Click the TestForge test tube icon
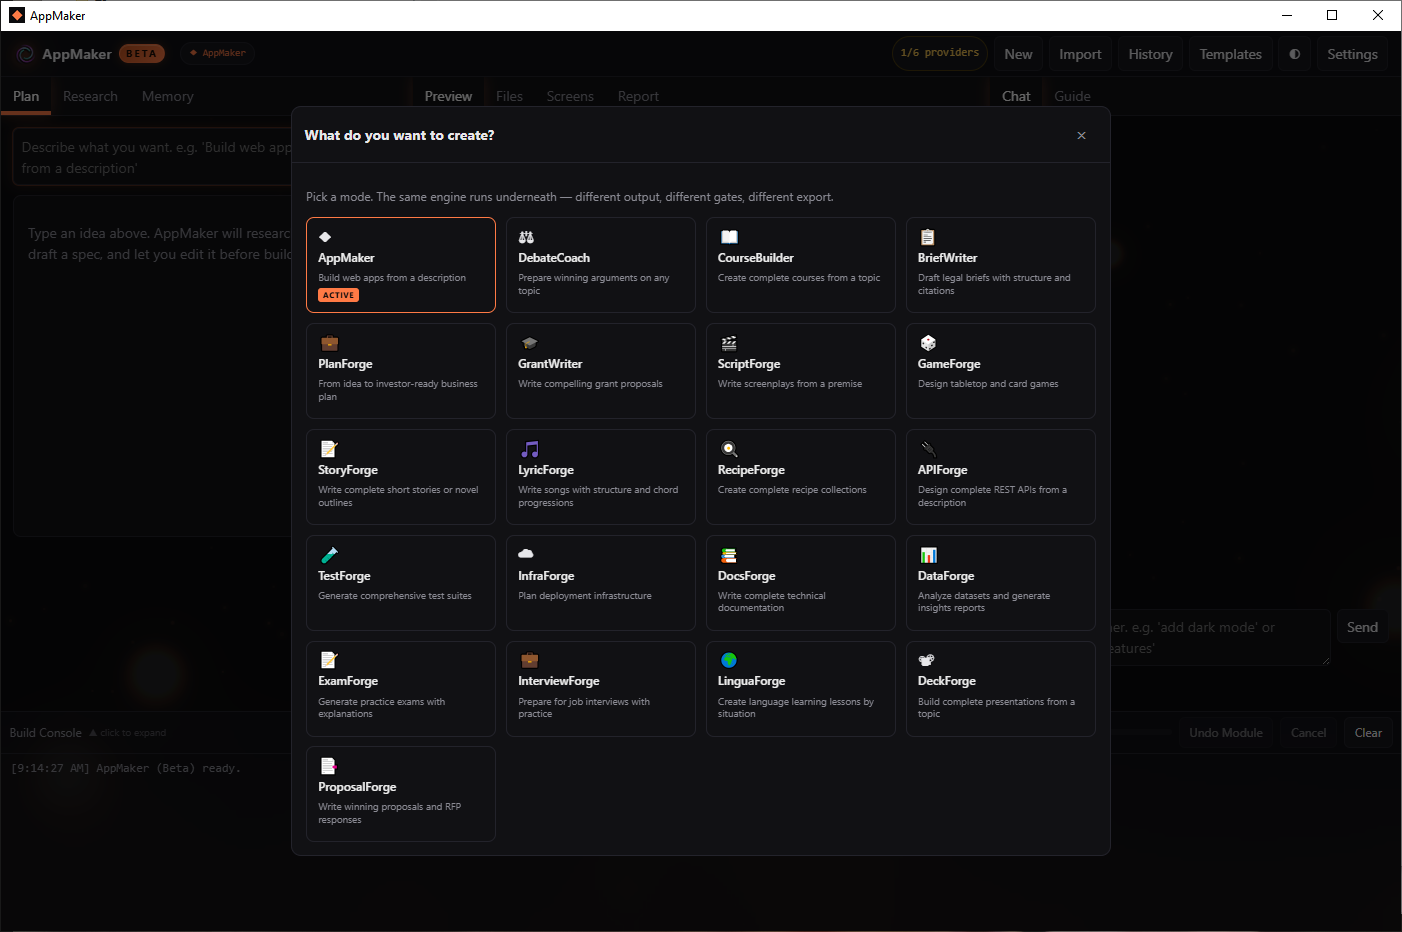1402x932 pixels. coord(328,555)
